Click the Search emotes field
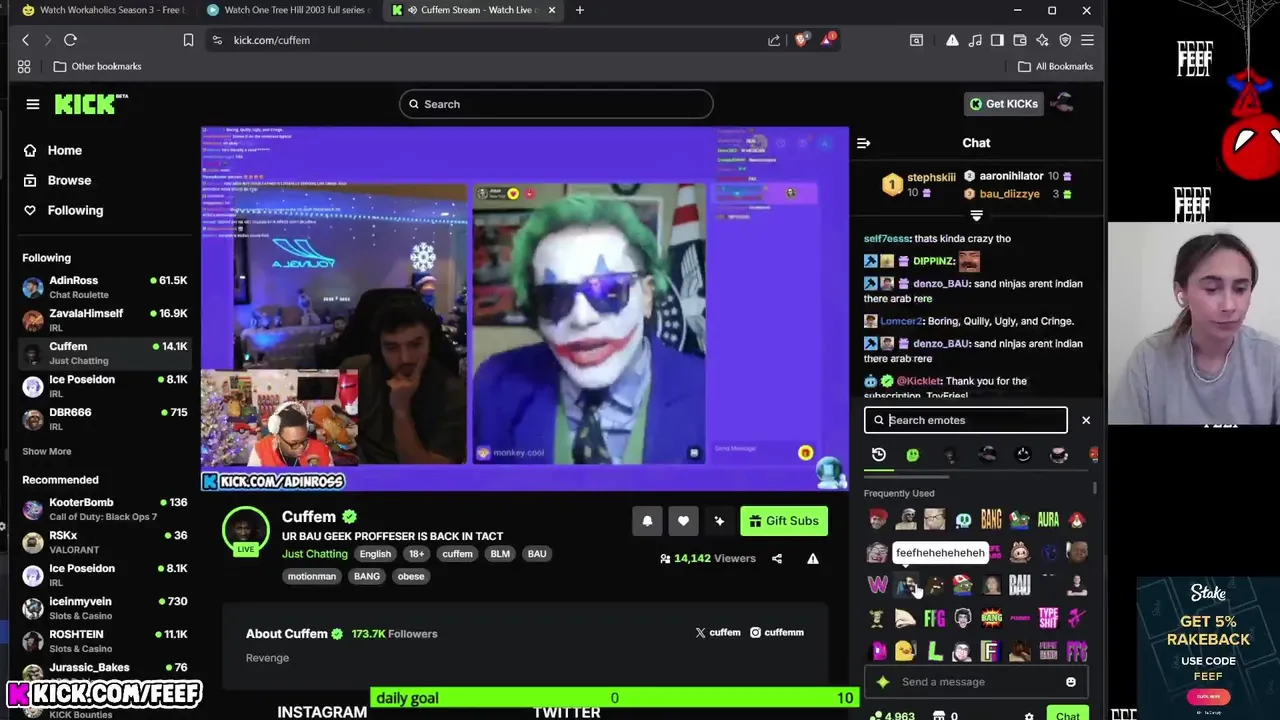The width and height of the screenshot is (1280, 720). (966, 420)
